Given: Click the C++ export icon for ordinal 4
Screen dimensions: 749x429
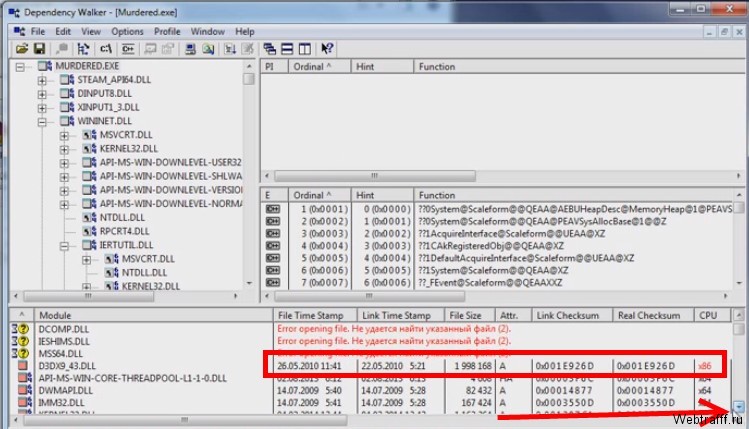Looking at the screenshot, I should [x=273, y=246].
